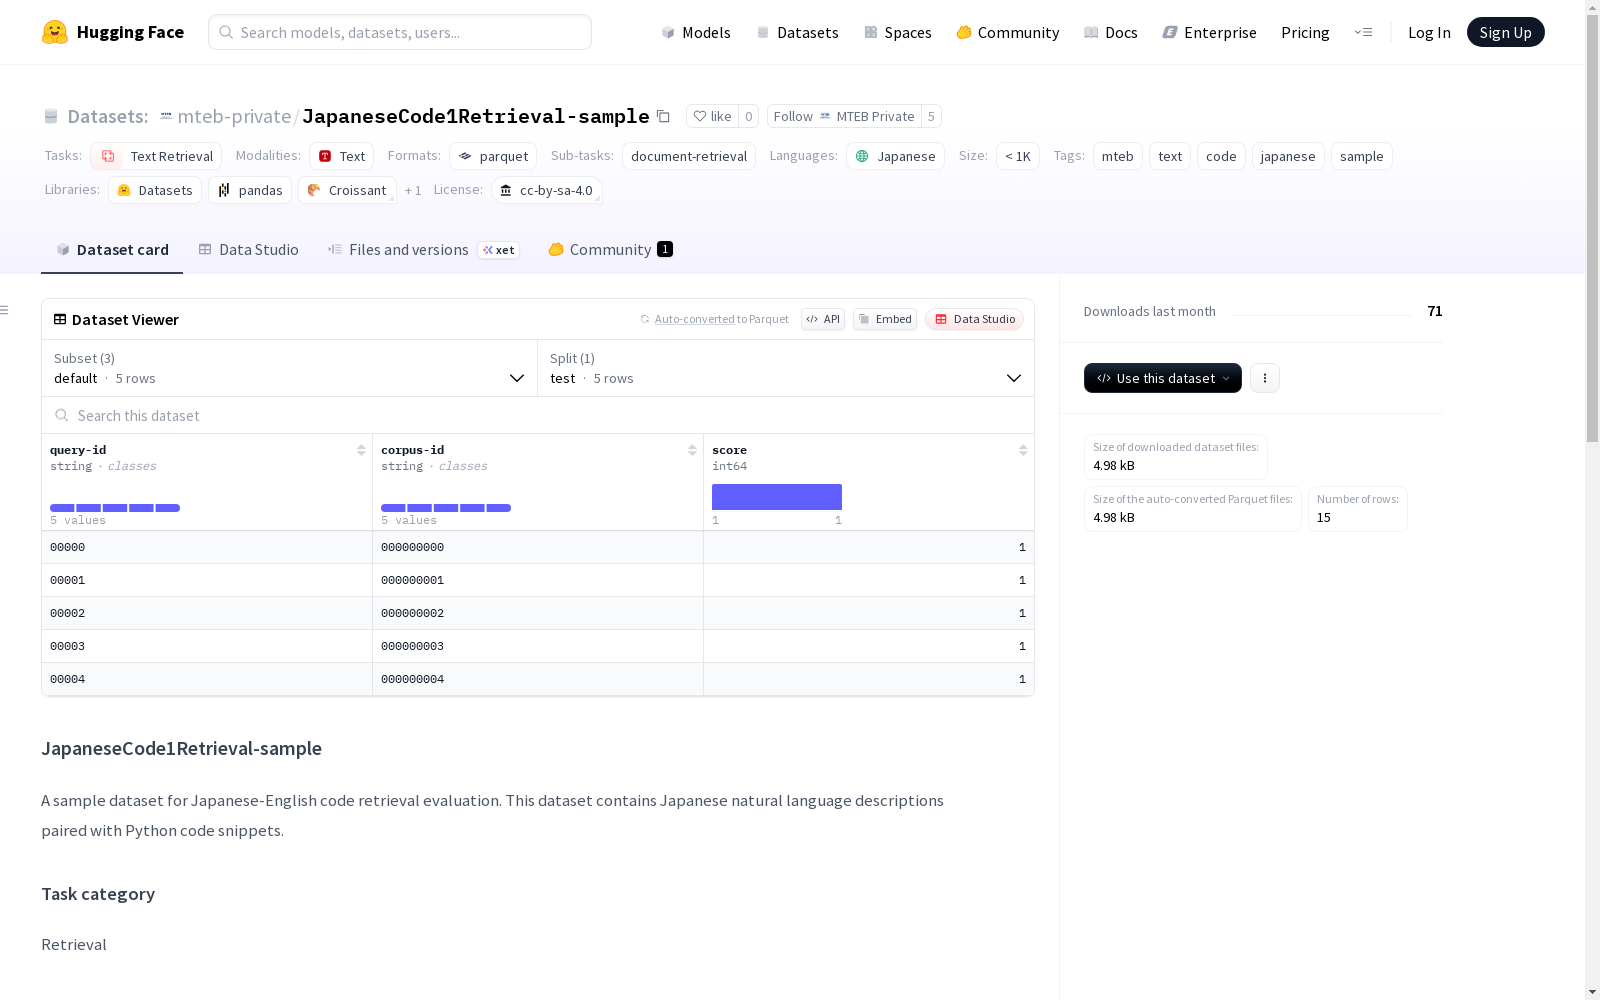Open Docs in navigation
The height and width of the screenshot is (1000, 1600).
pyautogui.click(x=1111, y=32)
